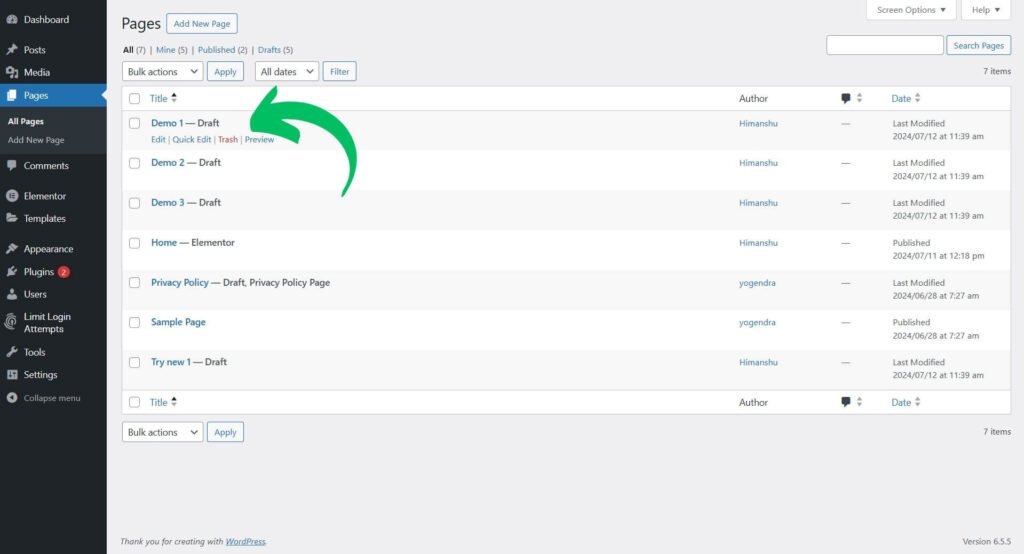This screenshot has width=1024, height=554.
Task: Click the comments bubble column icon in table footer
Action: tap(846, 402)
